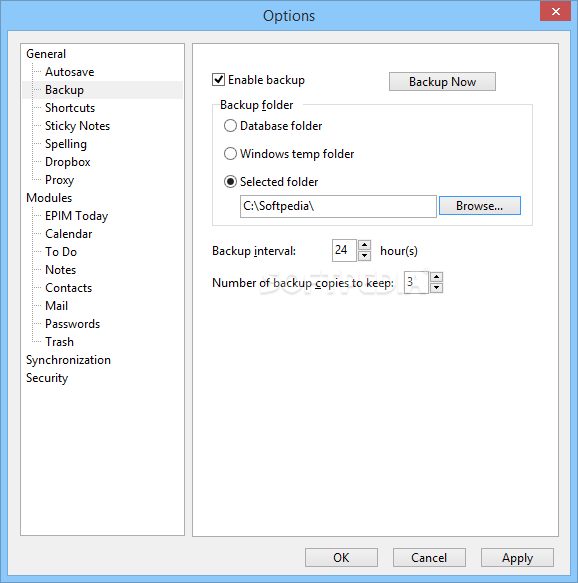
Task: Select the Database folder radio option
Action: [230, 126]
